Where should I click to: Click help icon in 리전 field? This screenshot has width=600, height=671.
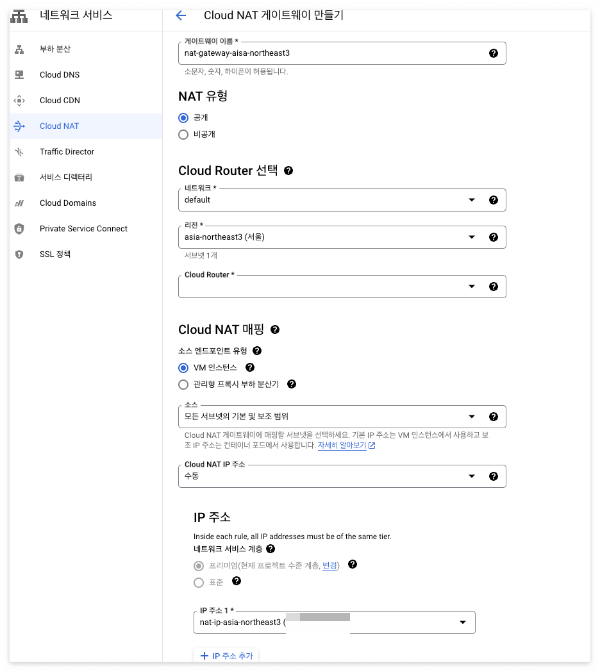click(x=493, y=237)
